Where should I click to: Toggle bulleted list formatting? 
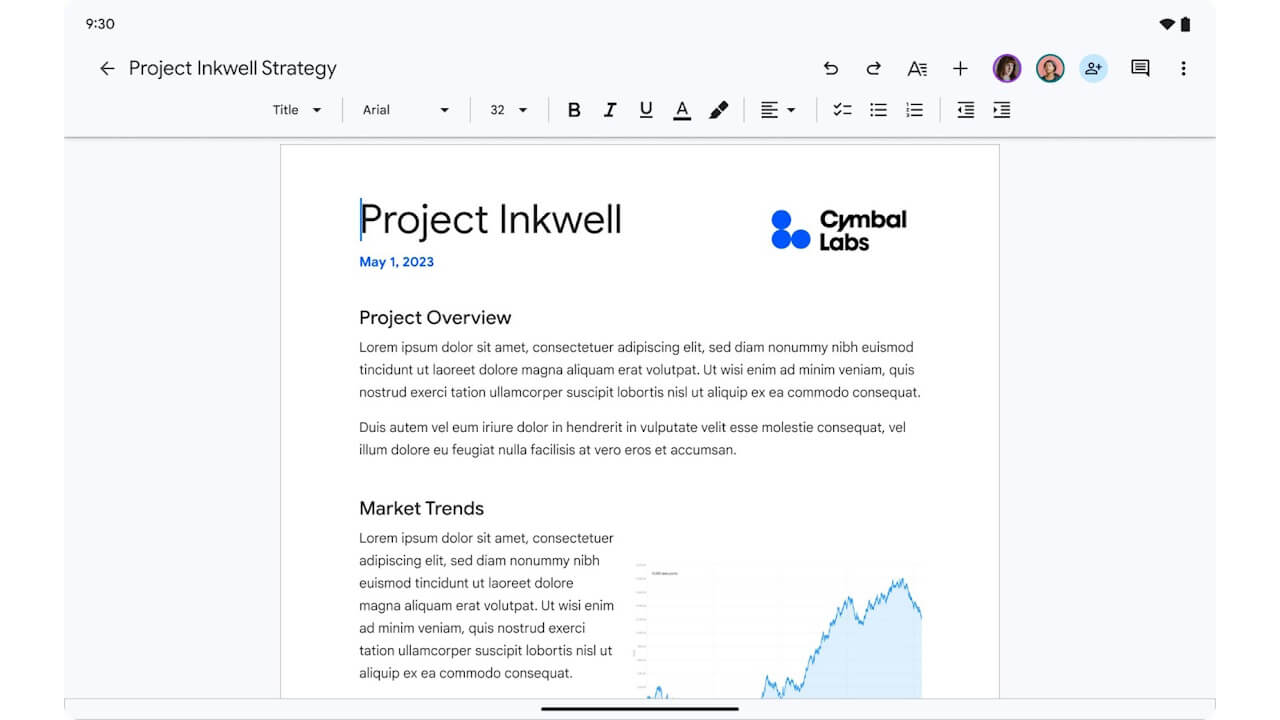[x=878, y=110]
